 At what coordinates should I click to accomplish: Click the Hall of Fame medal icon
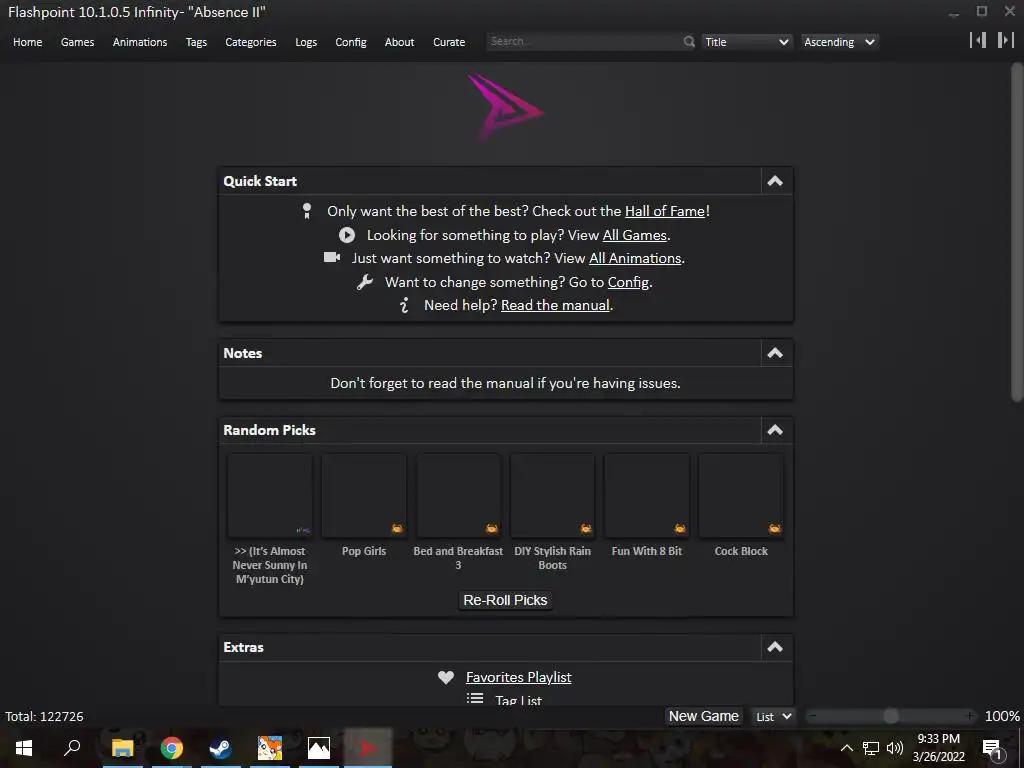(x=307, y=211)
